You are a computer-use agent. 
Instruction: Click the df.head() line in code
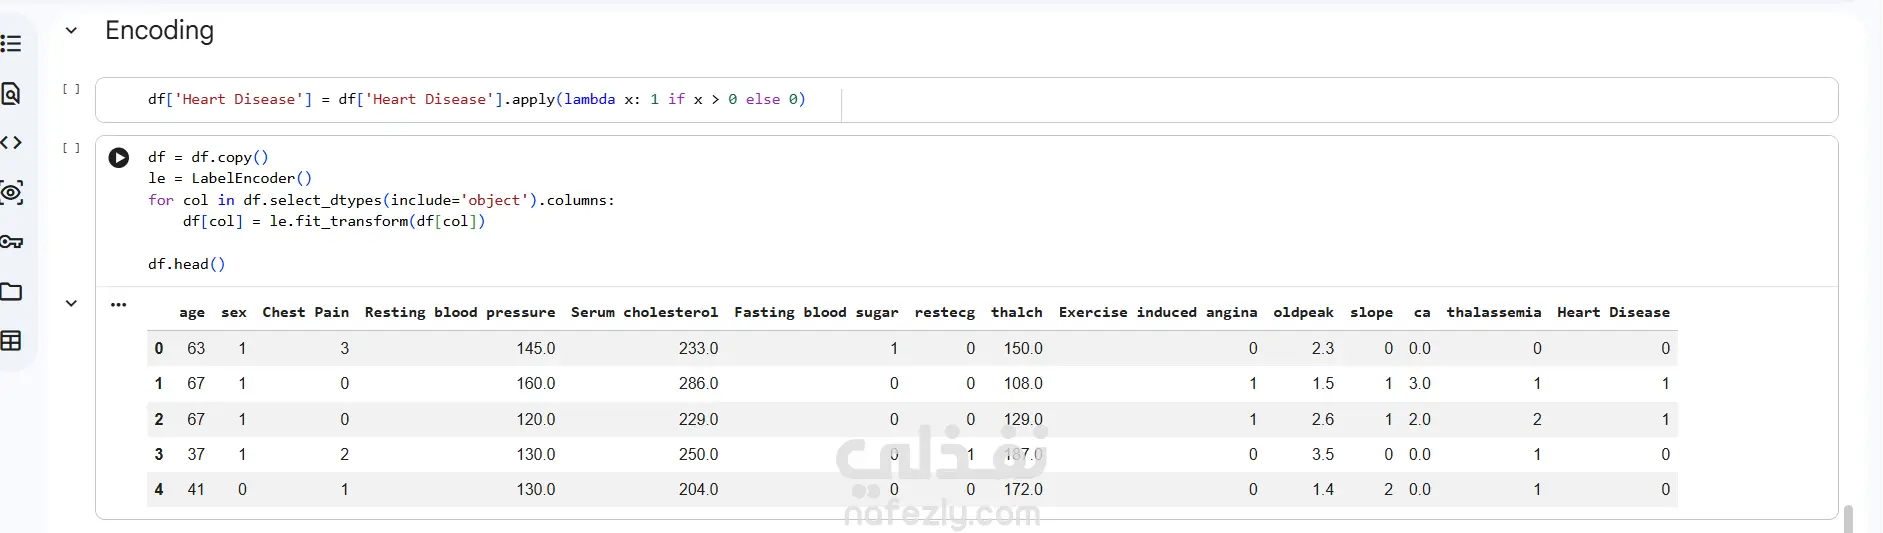[x=187, y=264]
